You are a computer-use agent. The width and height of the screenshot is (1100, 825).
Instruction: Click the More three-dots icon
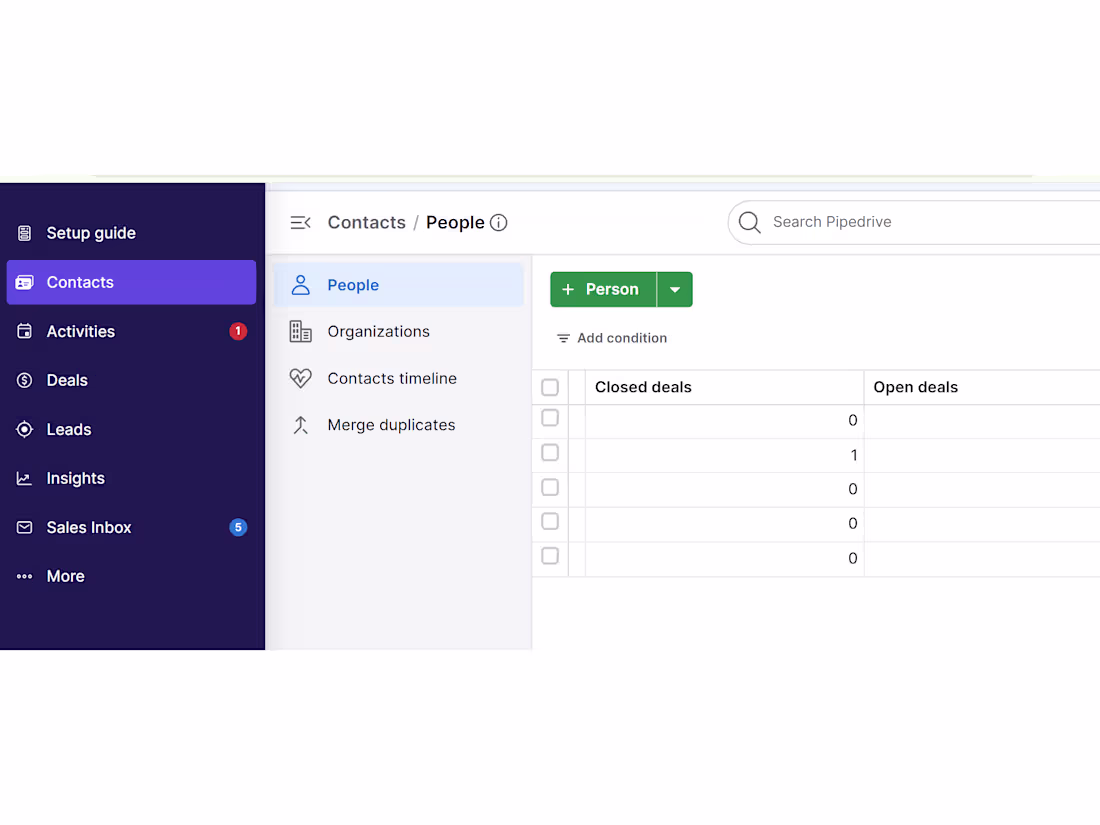[x=25, y=577]
